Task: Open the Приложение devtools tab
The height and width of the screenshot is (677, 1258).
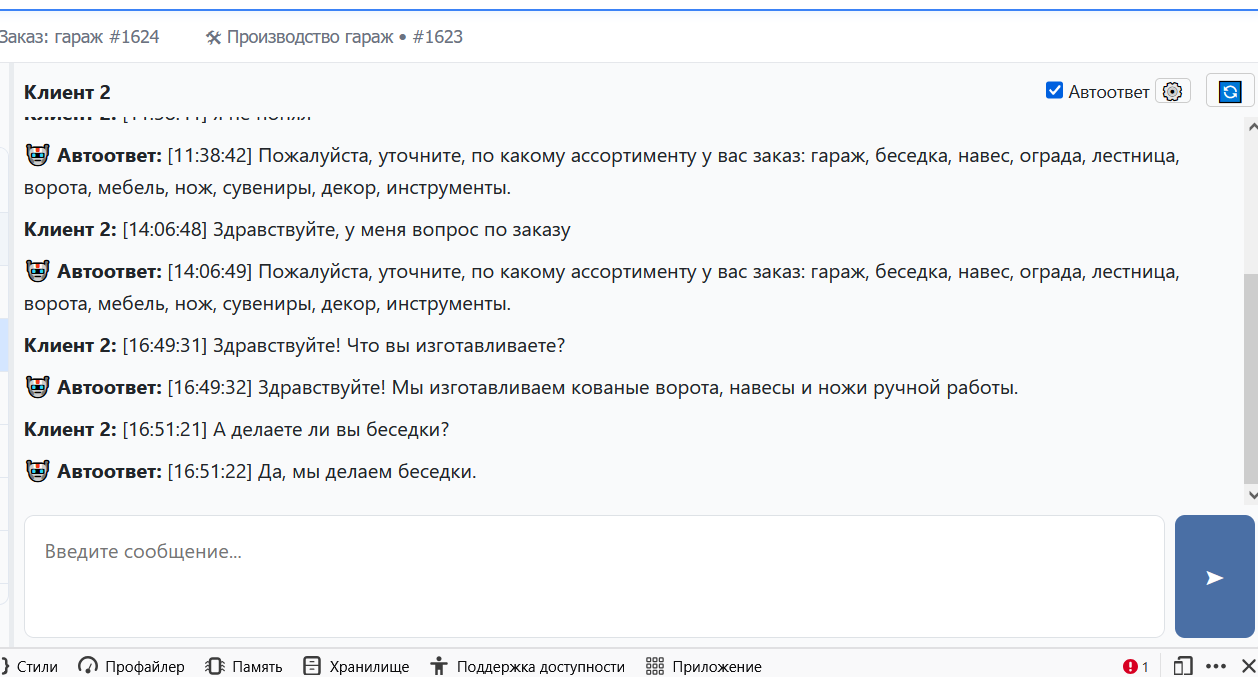Action: click(x=704, y=666)
